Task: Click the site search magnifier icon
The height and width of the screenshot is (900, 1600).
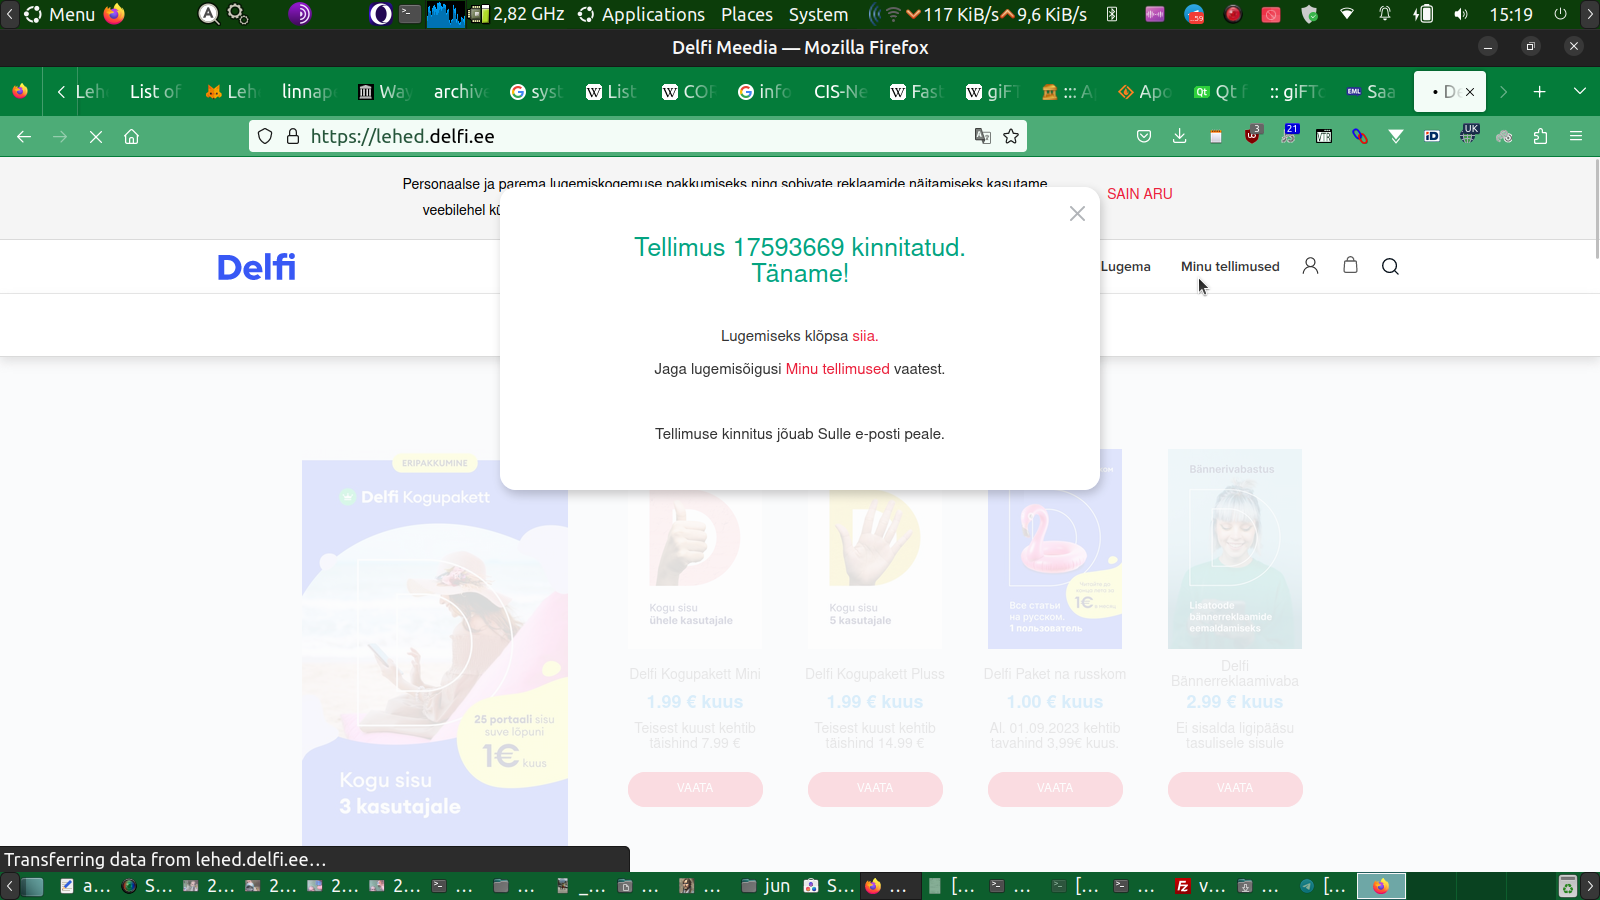Action: pos(1390,266)
